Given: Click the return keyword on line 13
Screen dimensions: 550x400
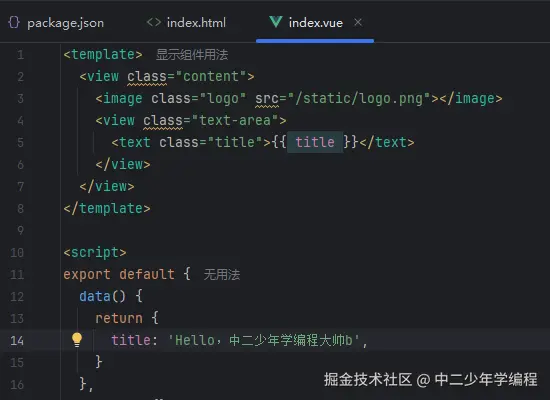Looking at the screenshot, I should coord(119,319).
